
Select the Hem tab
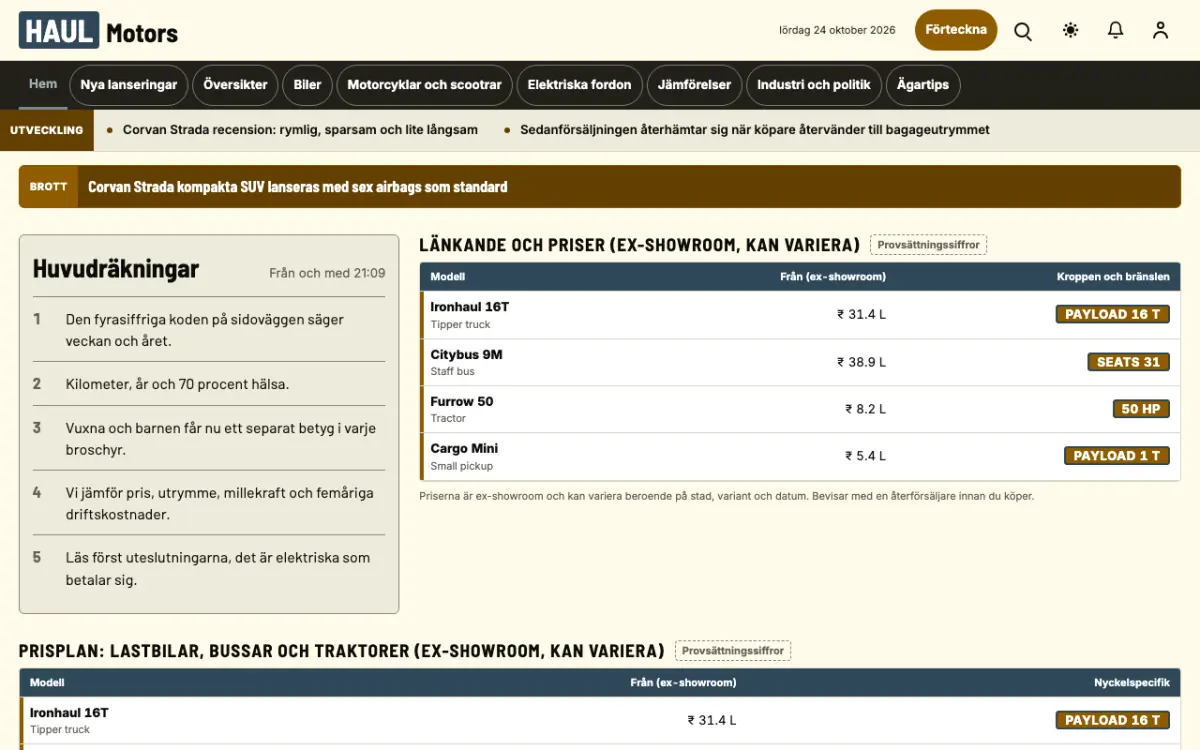click(43, 84)
